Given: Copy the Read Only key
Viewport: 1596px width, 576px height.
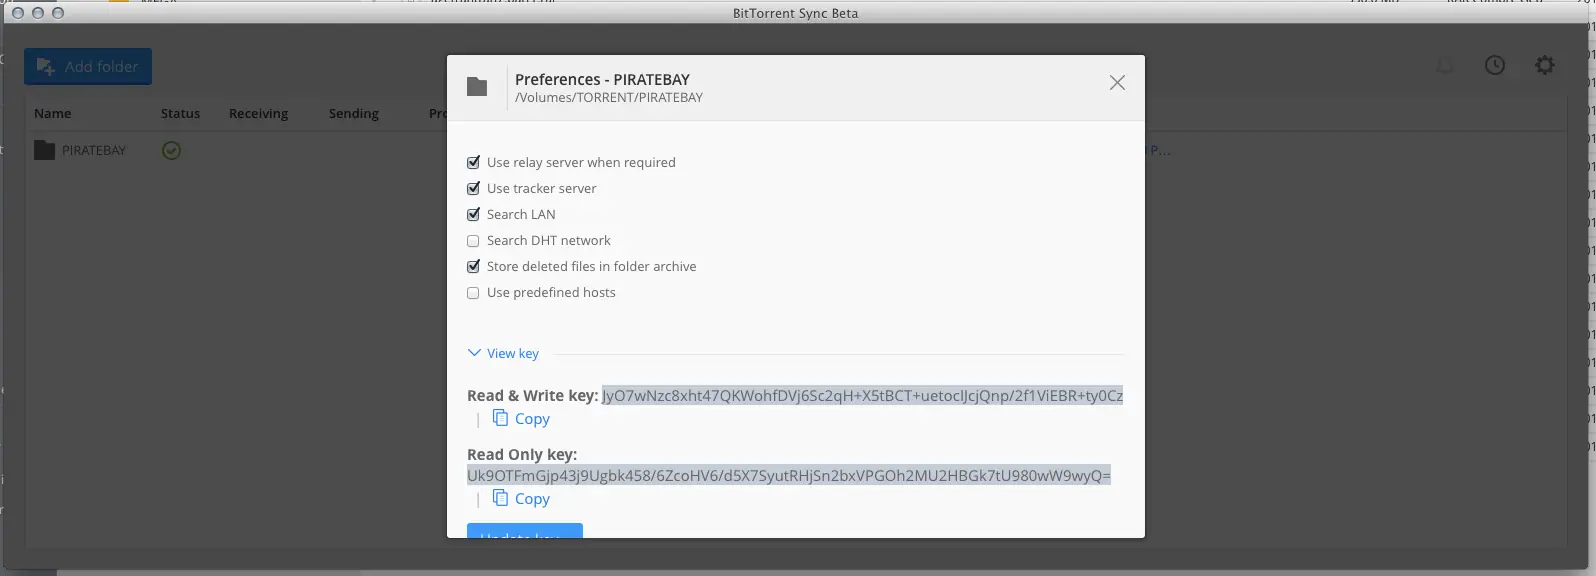Looking at the screenshot, I should (x=532, y=499).
